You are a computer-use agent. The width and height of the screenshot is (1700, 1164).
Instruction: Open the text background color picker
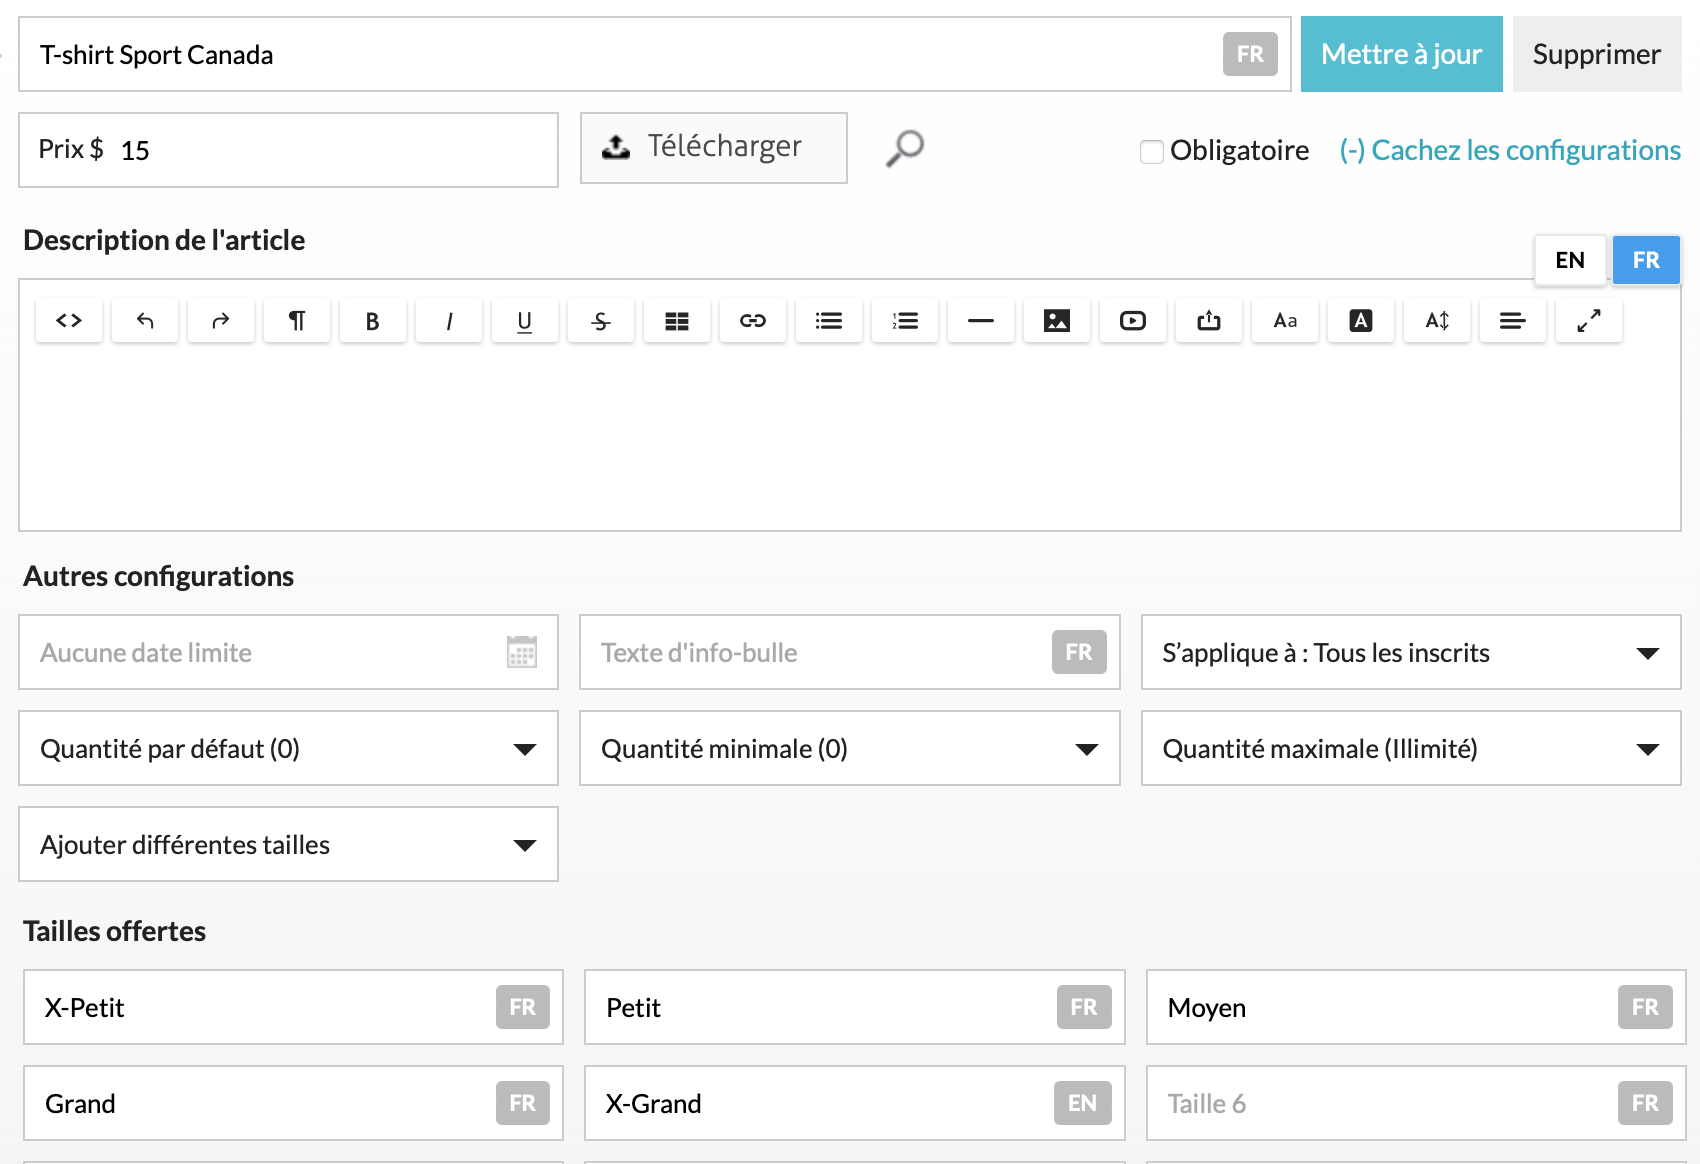(x=1361, y=321)
